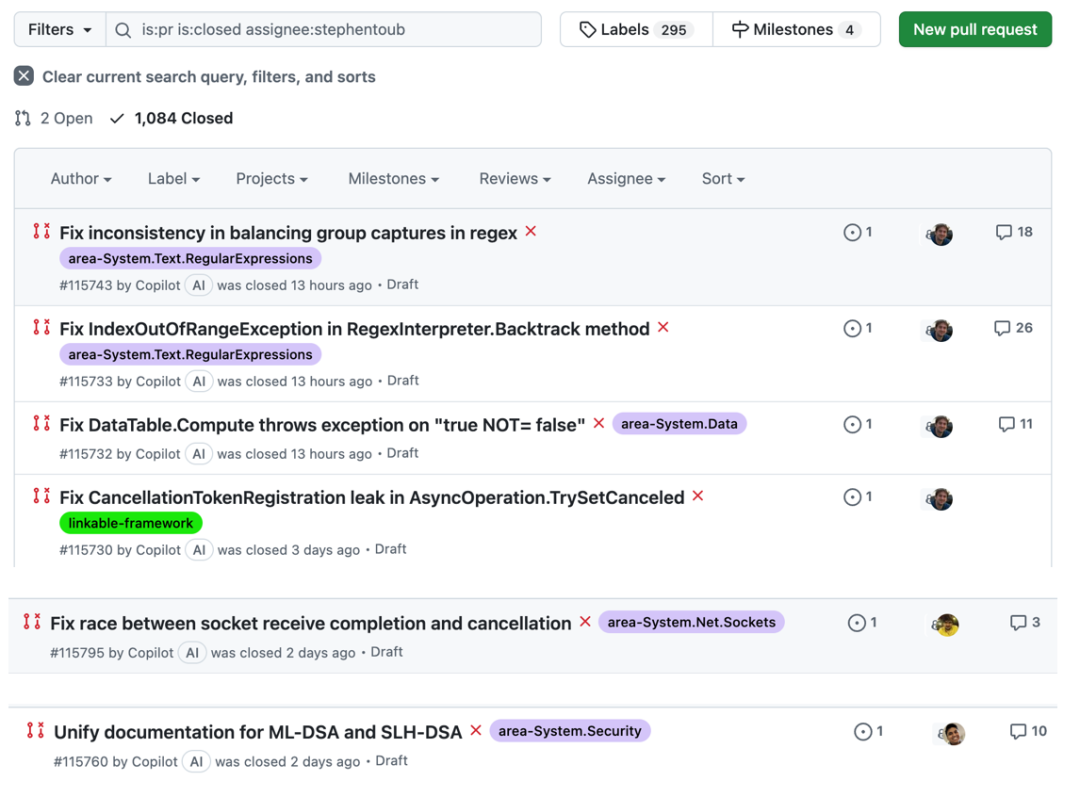Viewport: 1080px width, 797px height.
Task: Click comment icon on ML-DSA documentation PR
Action: 1018,732
